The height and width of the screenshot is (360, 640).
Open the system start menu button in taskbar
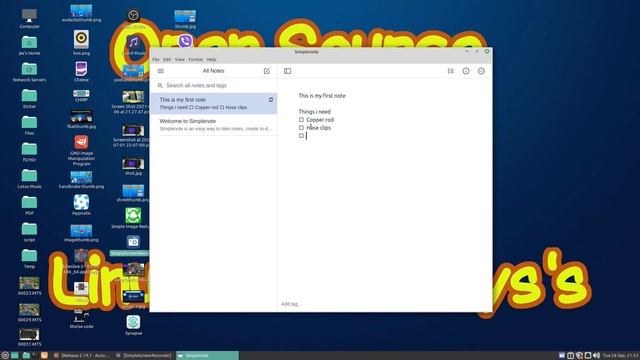coord(5,356)
